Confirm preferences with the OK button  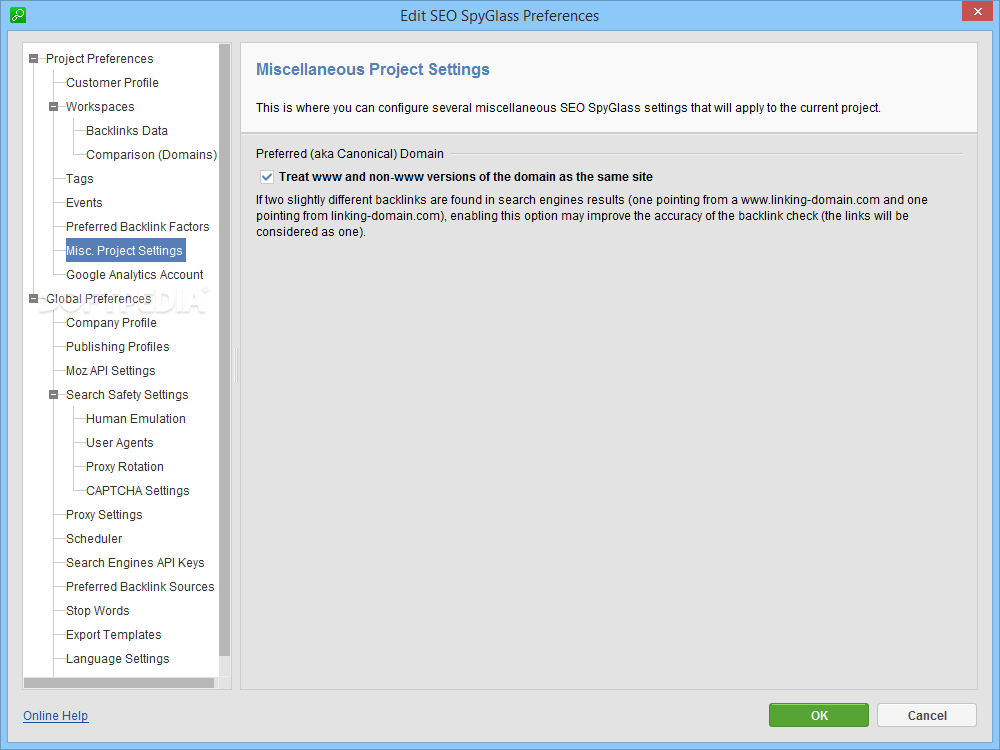pyautogui.click(x=819, y=716)
